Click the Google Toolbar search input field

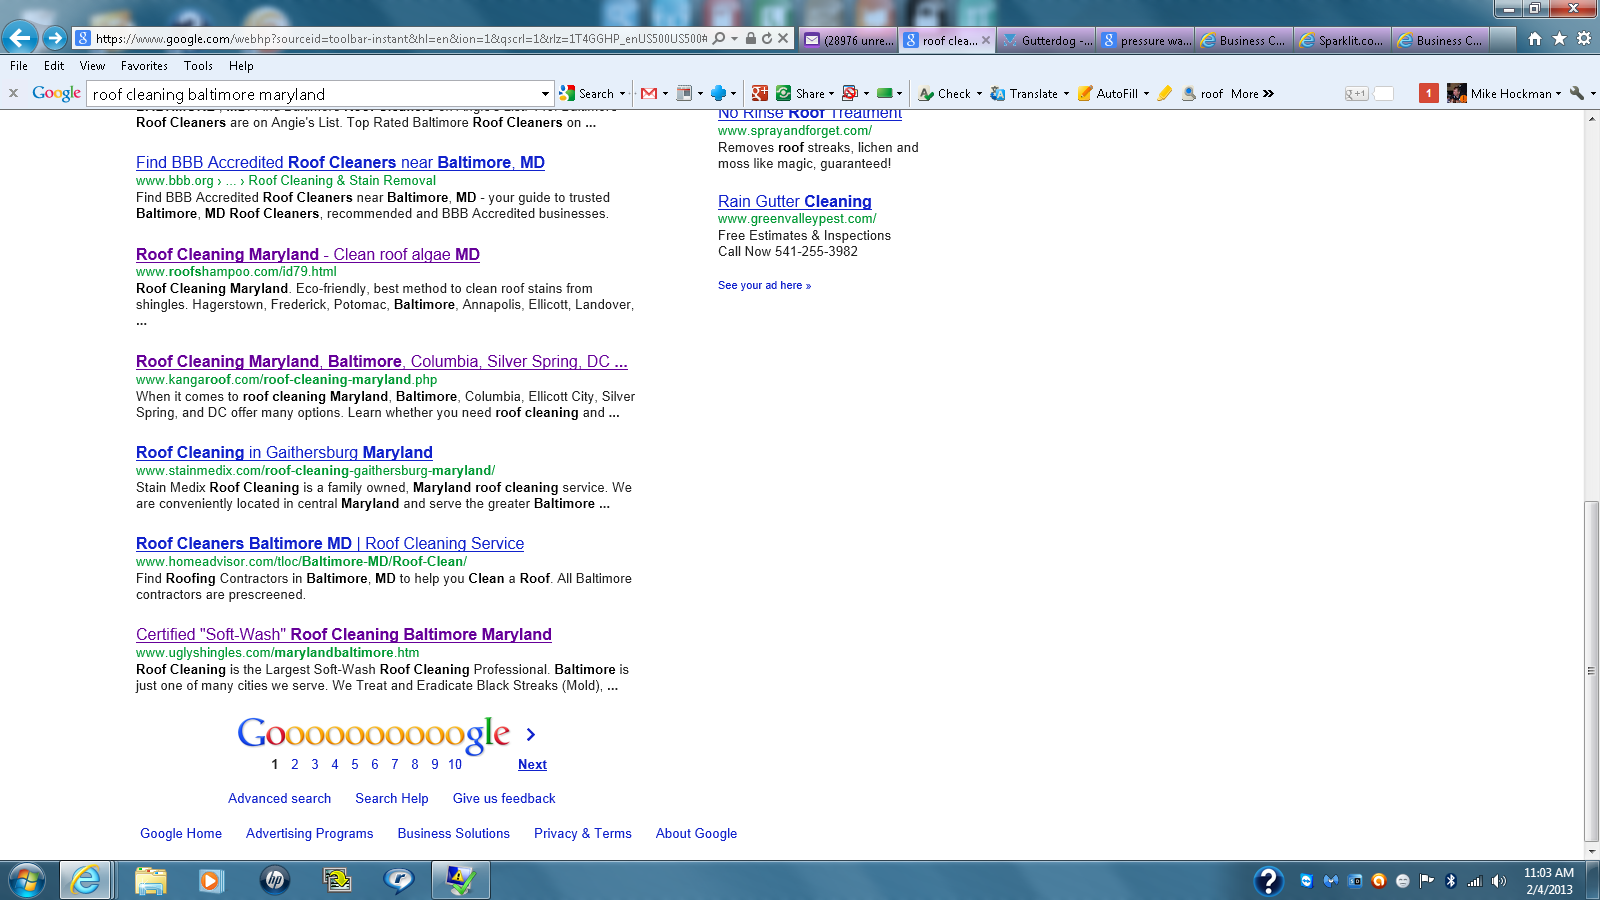point(313,94)
